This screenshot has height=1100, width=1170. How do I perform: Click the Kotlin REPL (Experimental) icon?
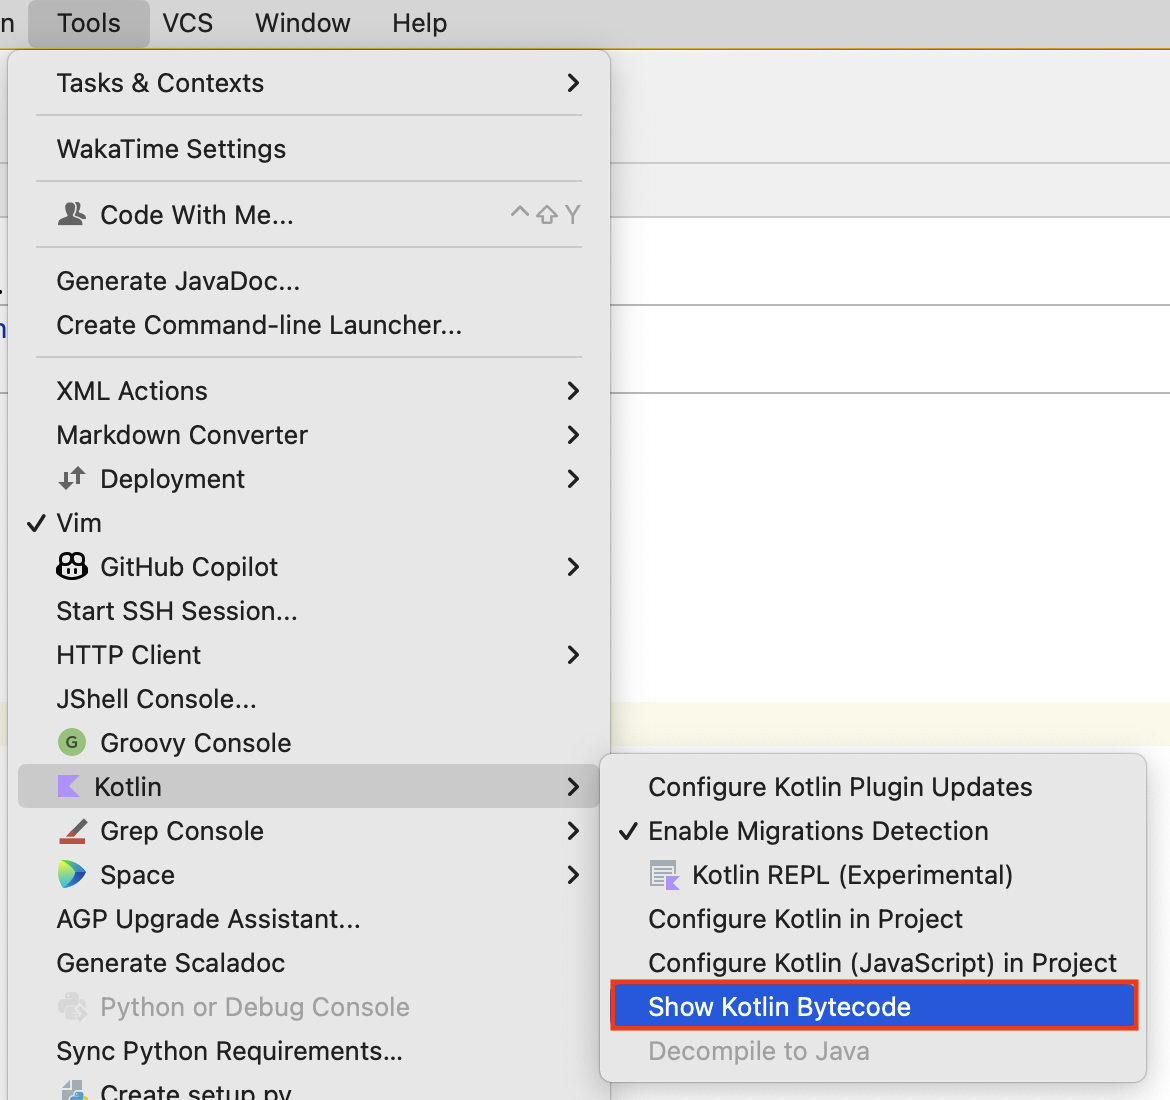[x=664, y=874]
